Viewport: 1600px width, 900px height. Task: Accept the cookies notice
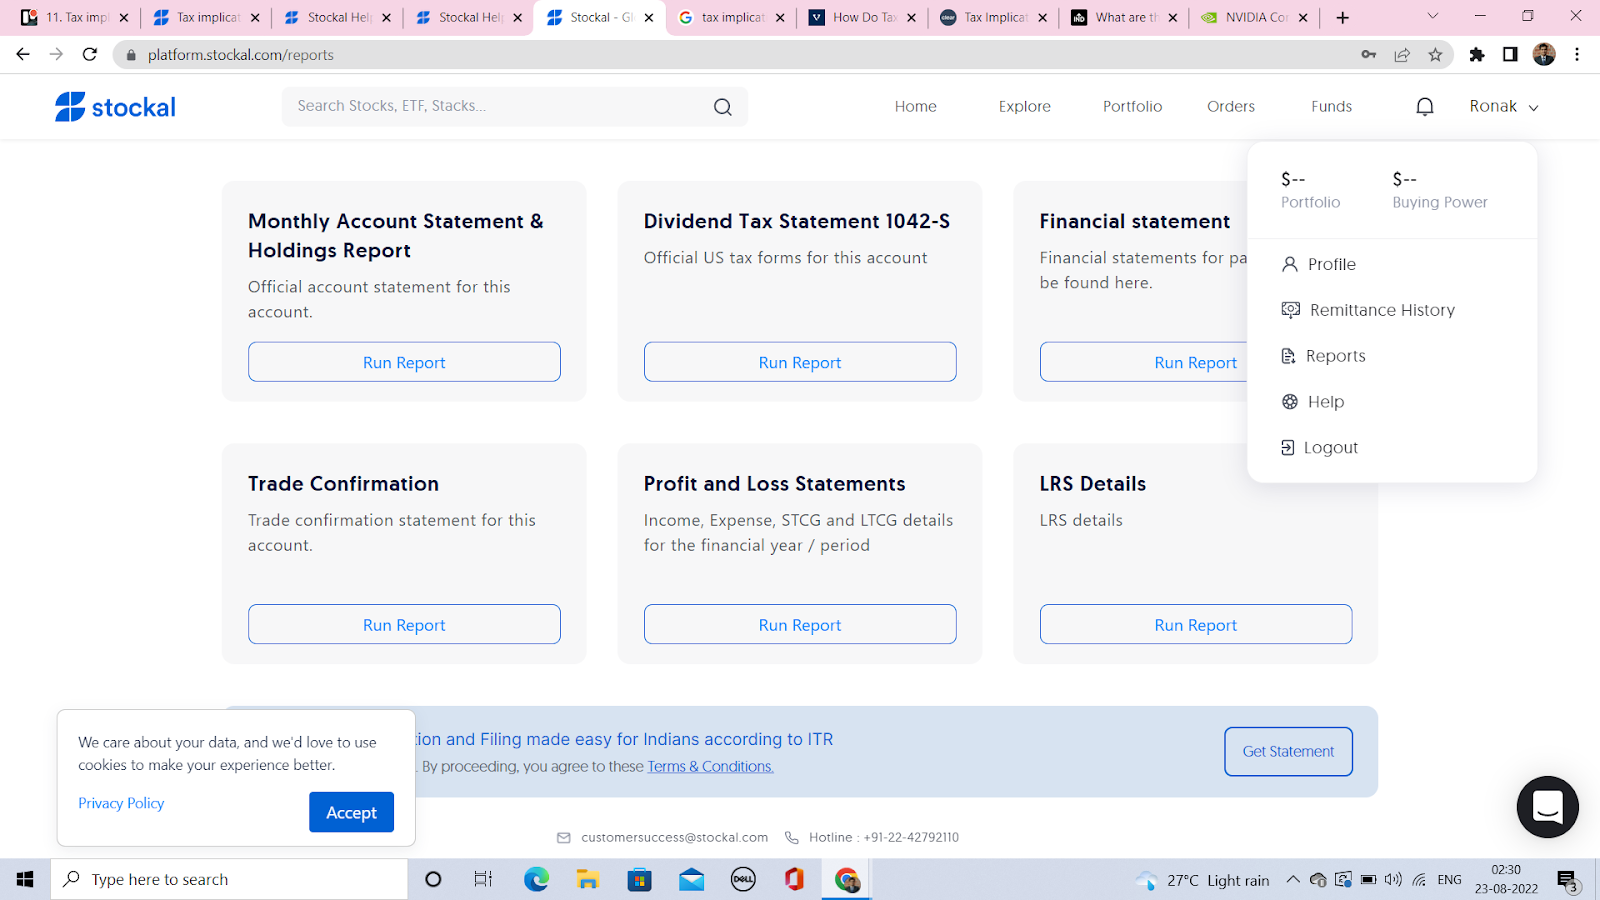[351, 812]
